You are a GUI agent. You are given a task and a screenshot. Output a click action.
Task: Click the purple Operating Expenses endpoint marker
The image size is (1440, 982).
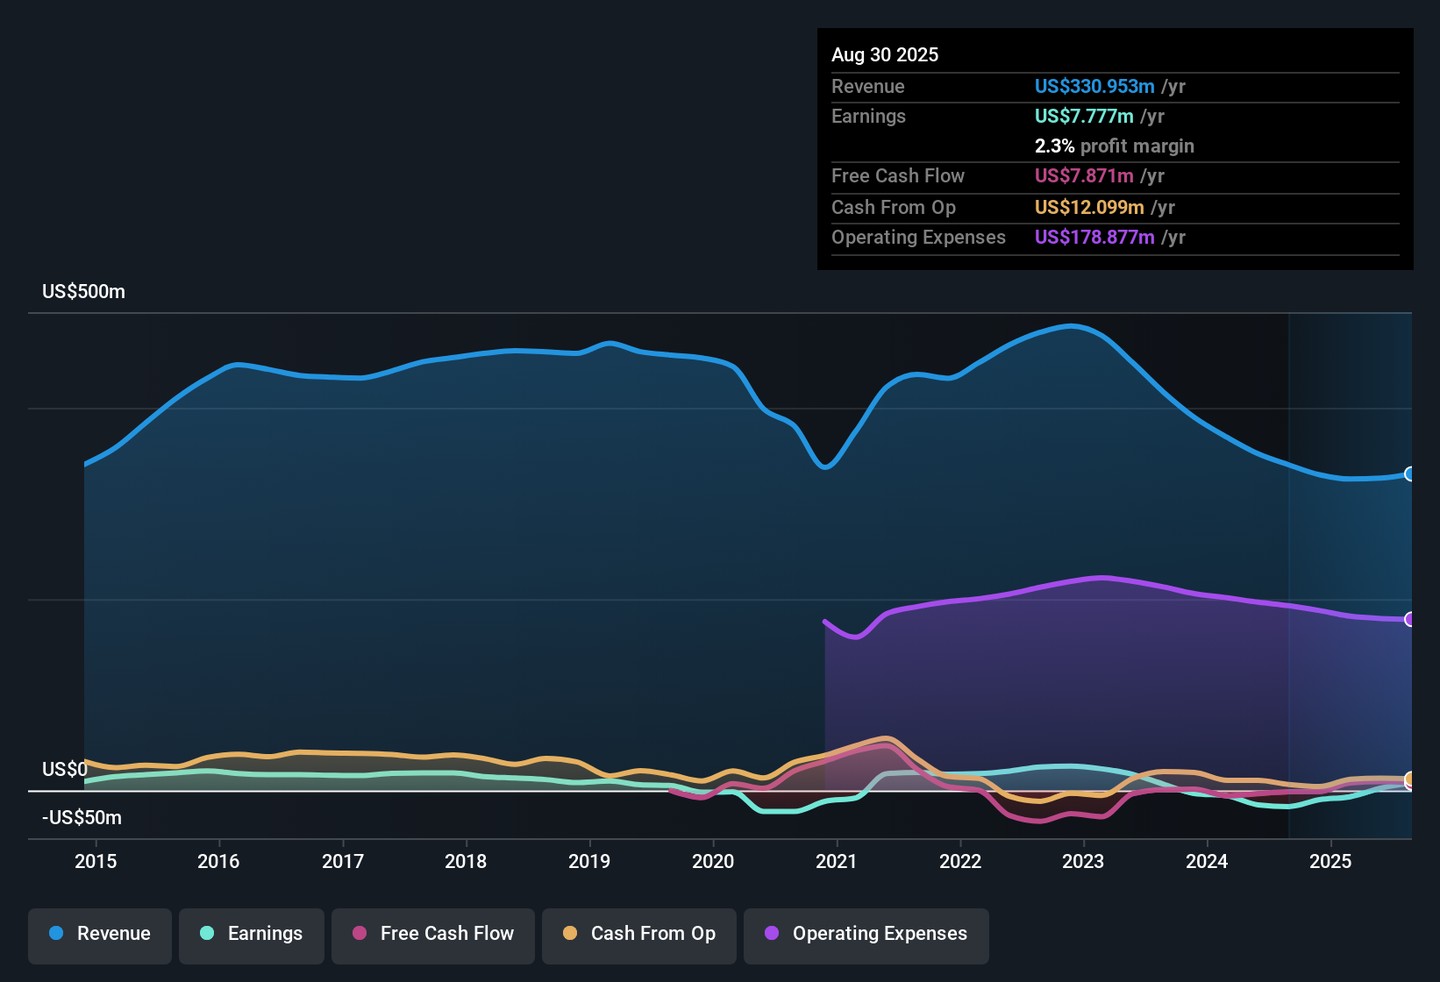point(1410,620)
